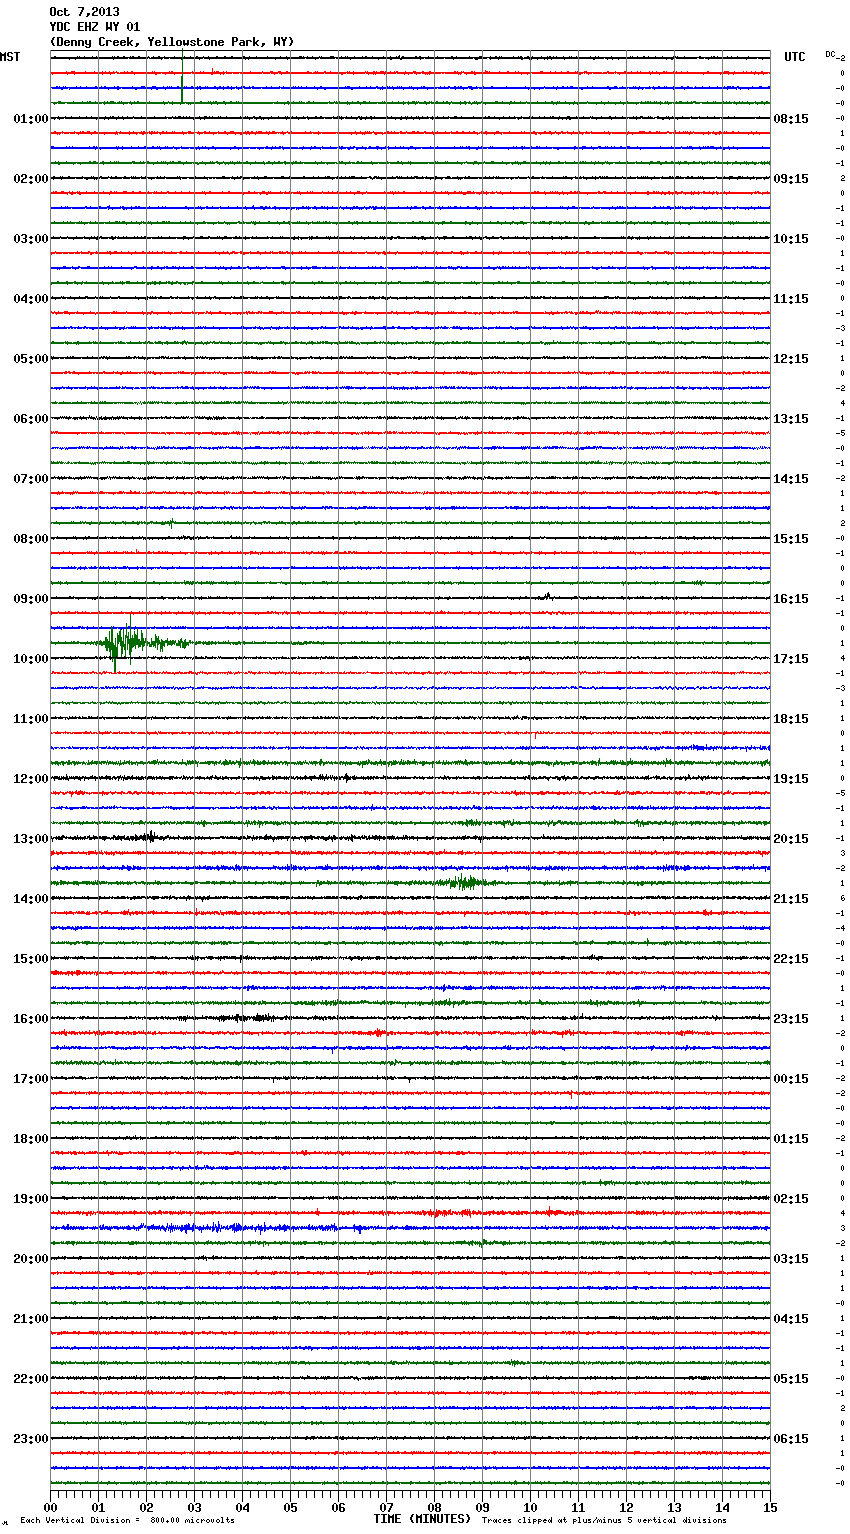This screenshot has width=850, height=1534.
Task: Click the 09:15 UTC time label
Action: click(x=791, y=179)
